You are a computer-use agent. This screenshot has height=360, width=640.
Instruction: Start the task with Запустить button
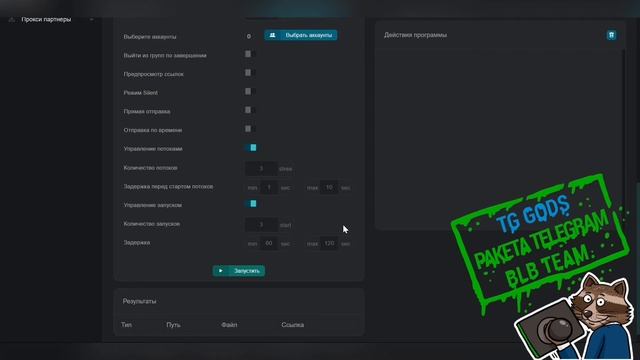click(x=239, y=271)
